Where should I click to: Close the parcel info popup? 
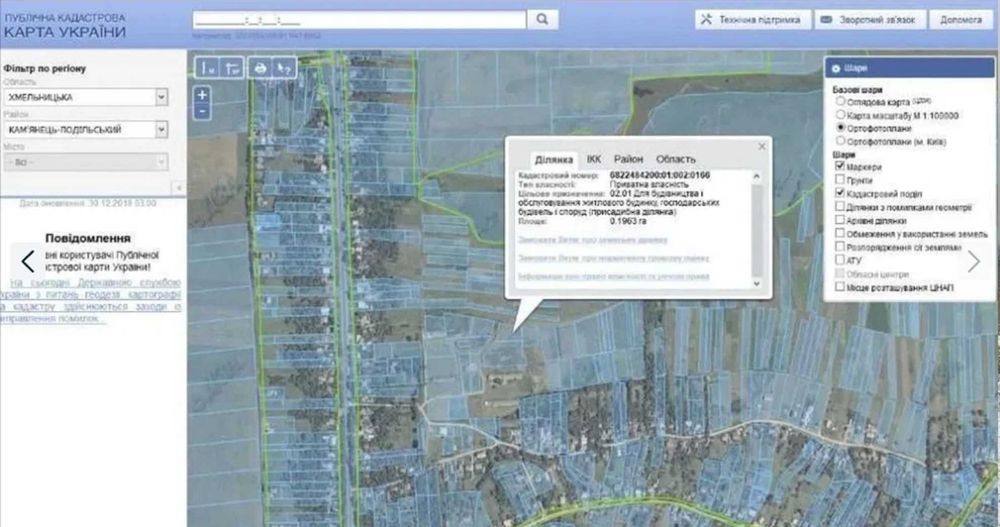[x=761, y=146]
